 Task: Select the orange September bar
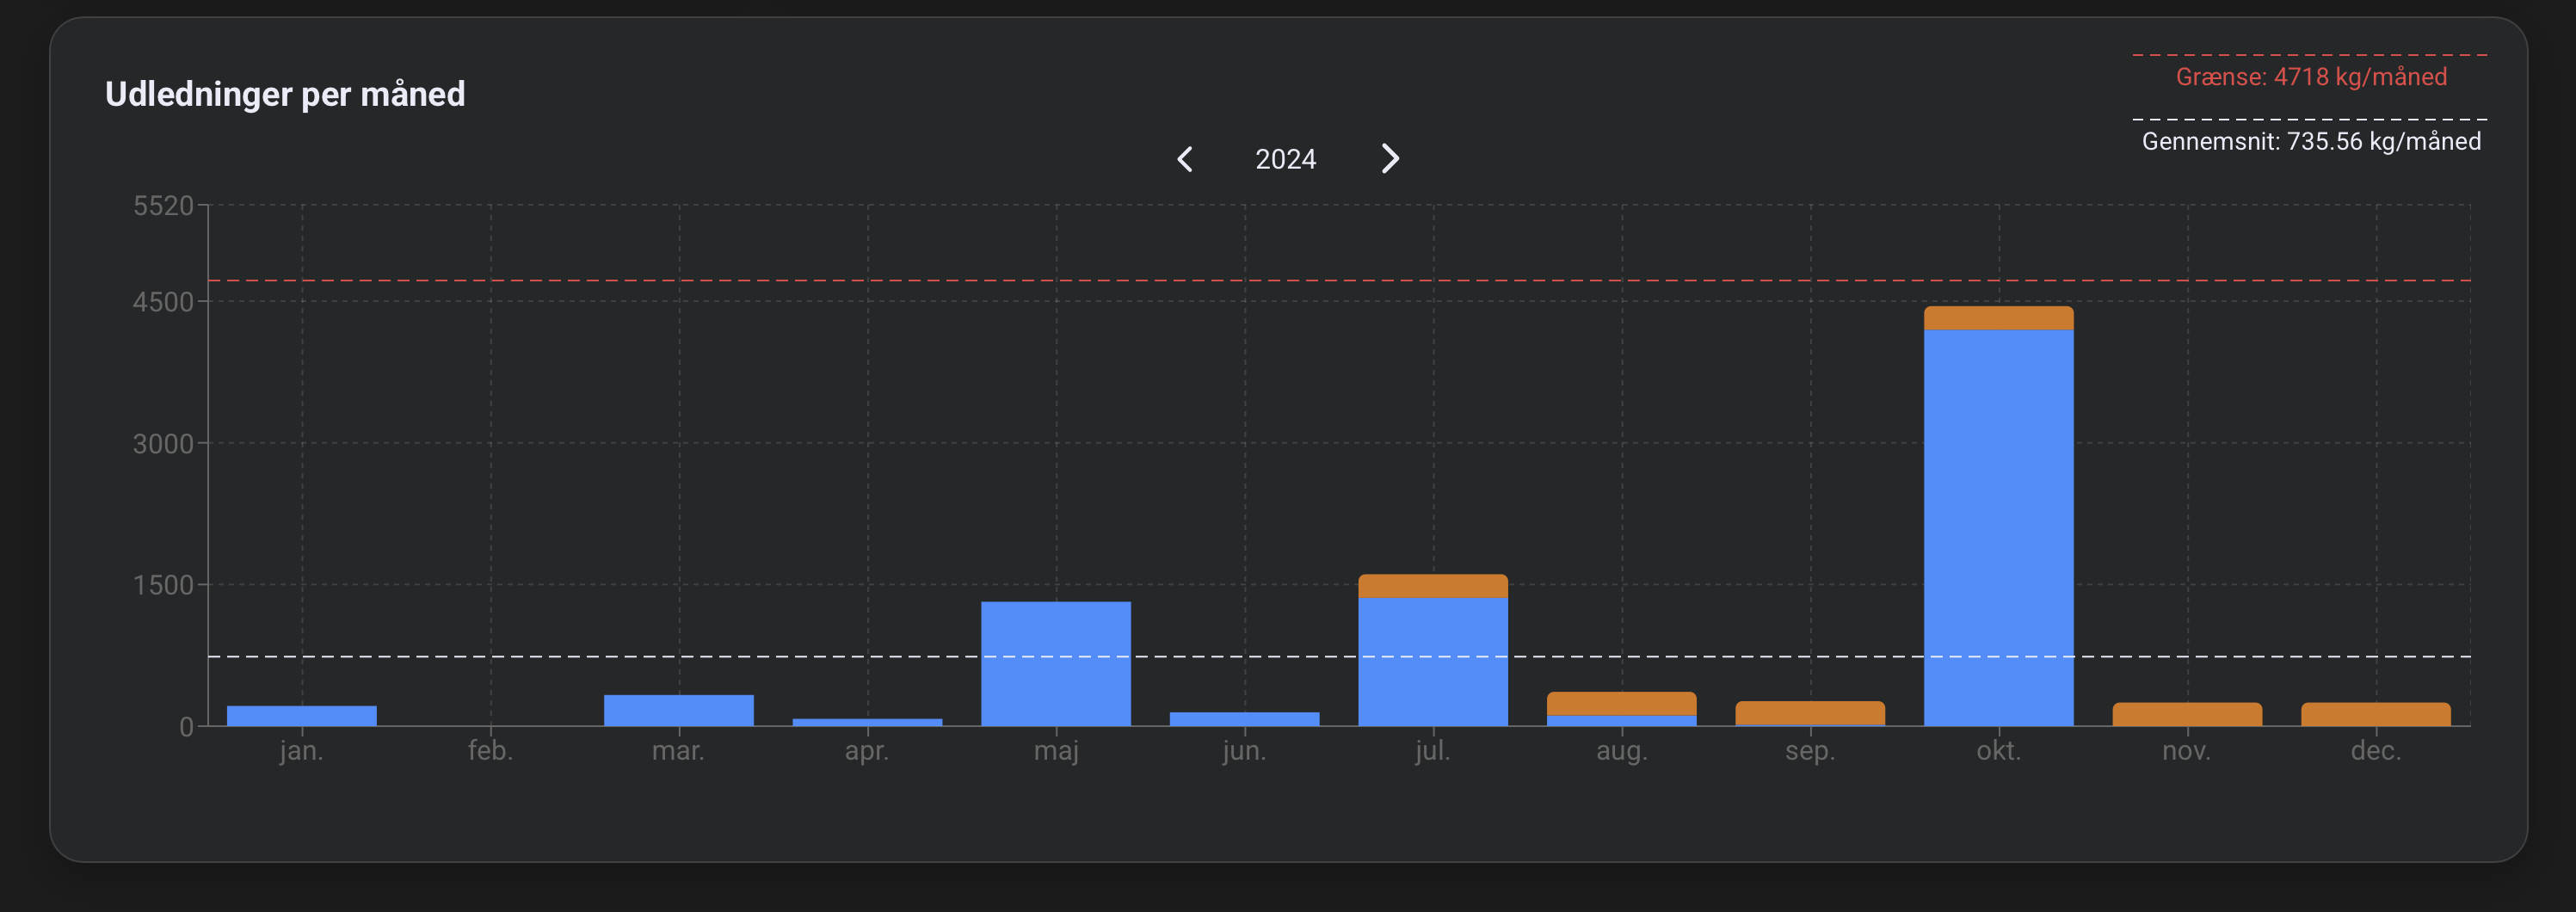[x=1810, y=712]
